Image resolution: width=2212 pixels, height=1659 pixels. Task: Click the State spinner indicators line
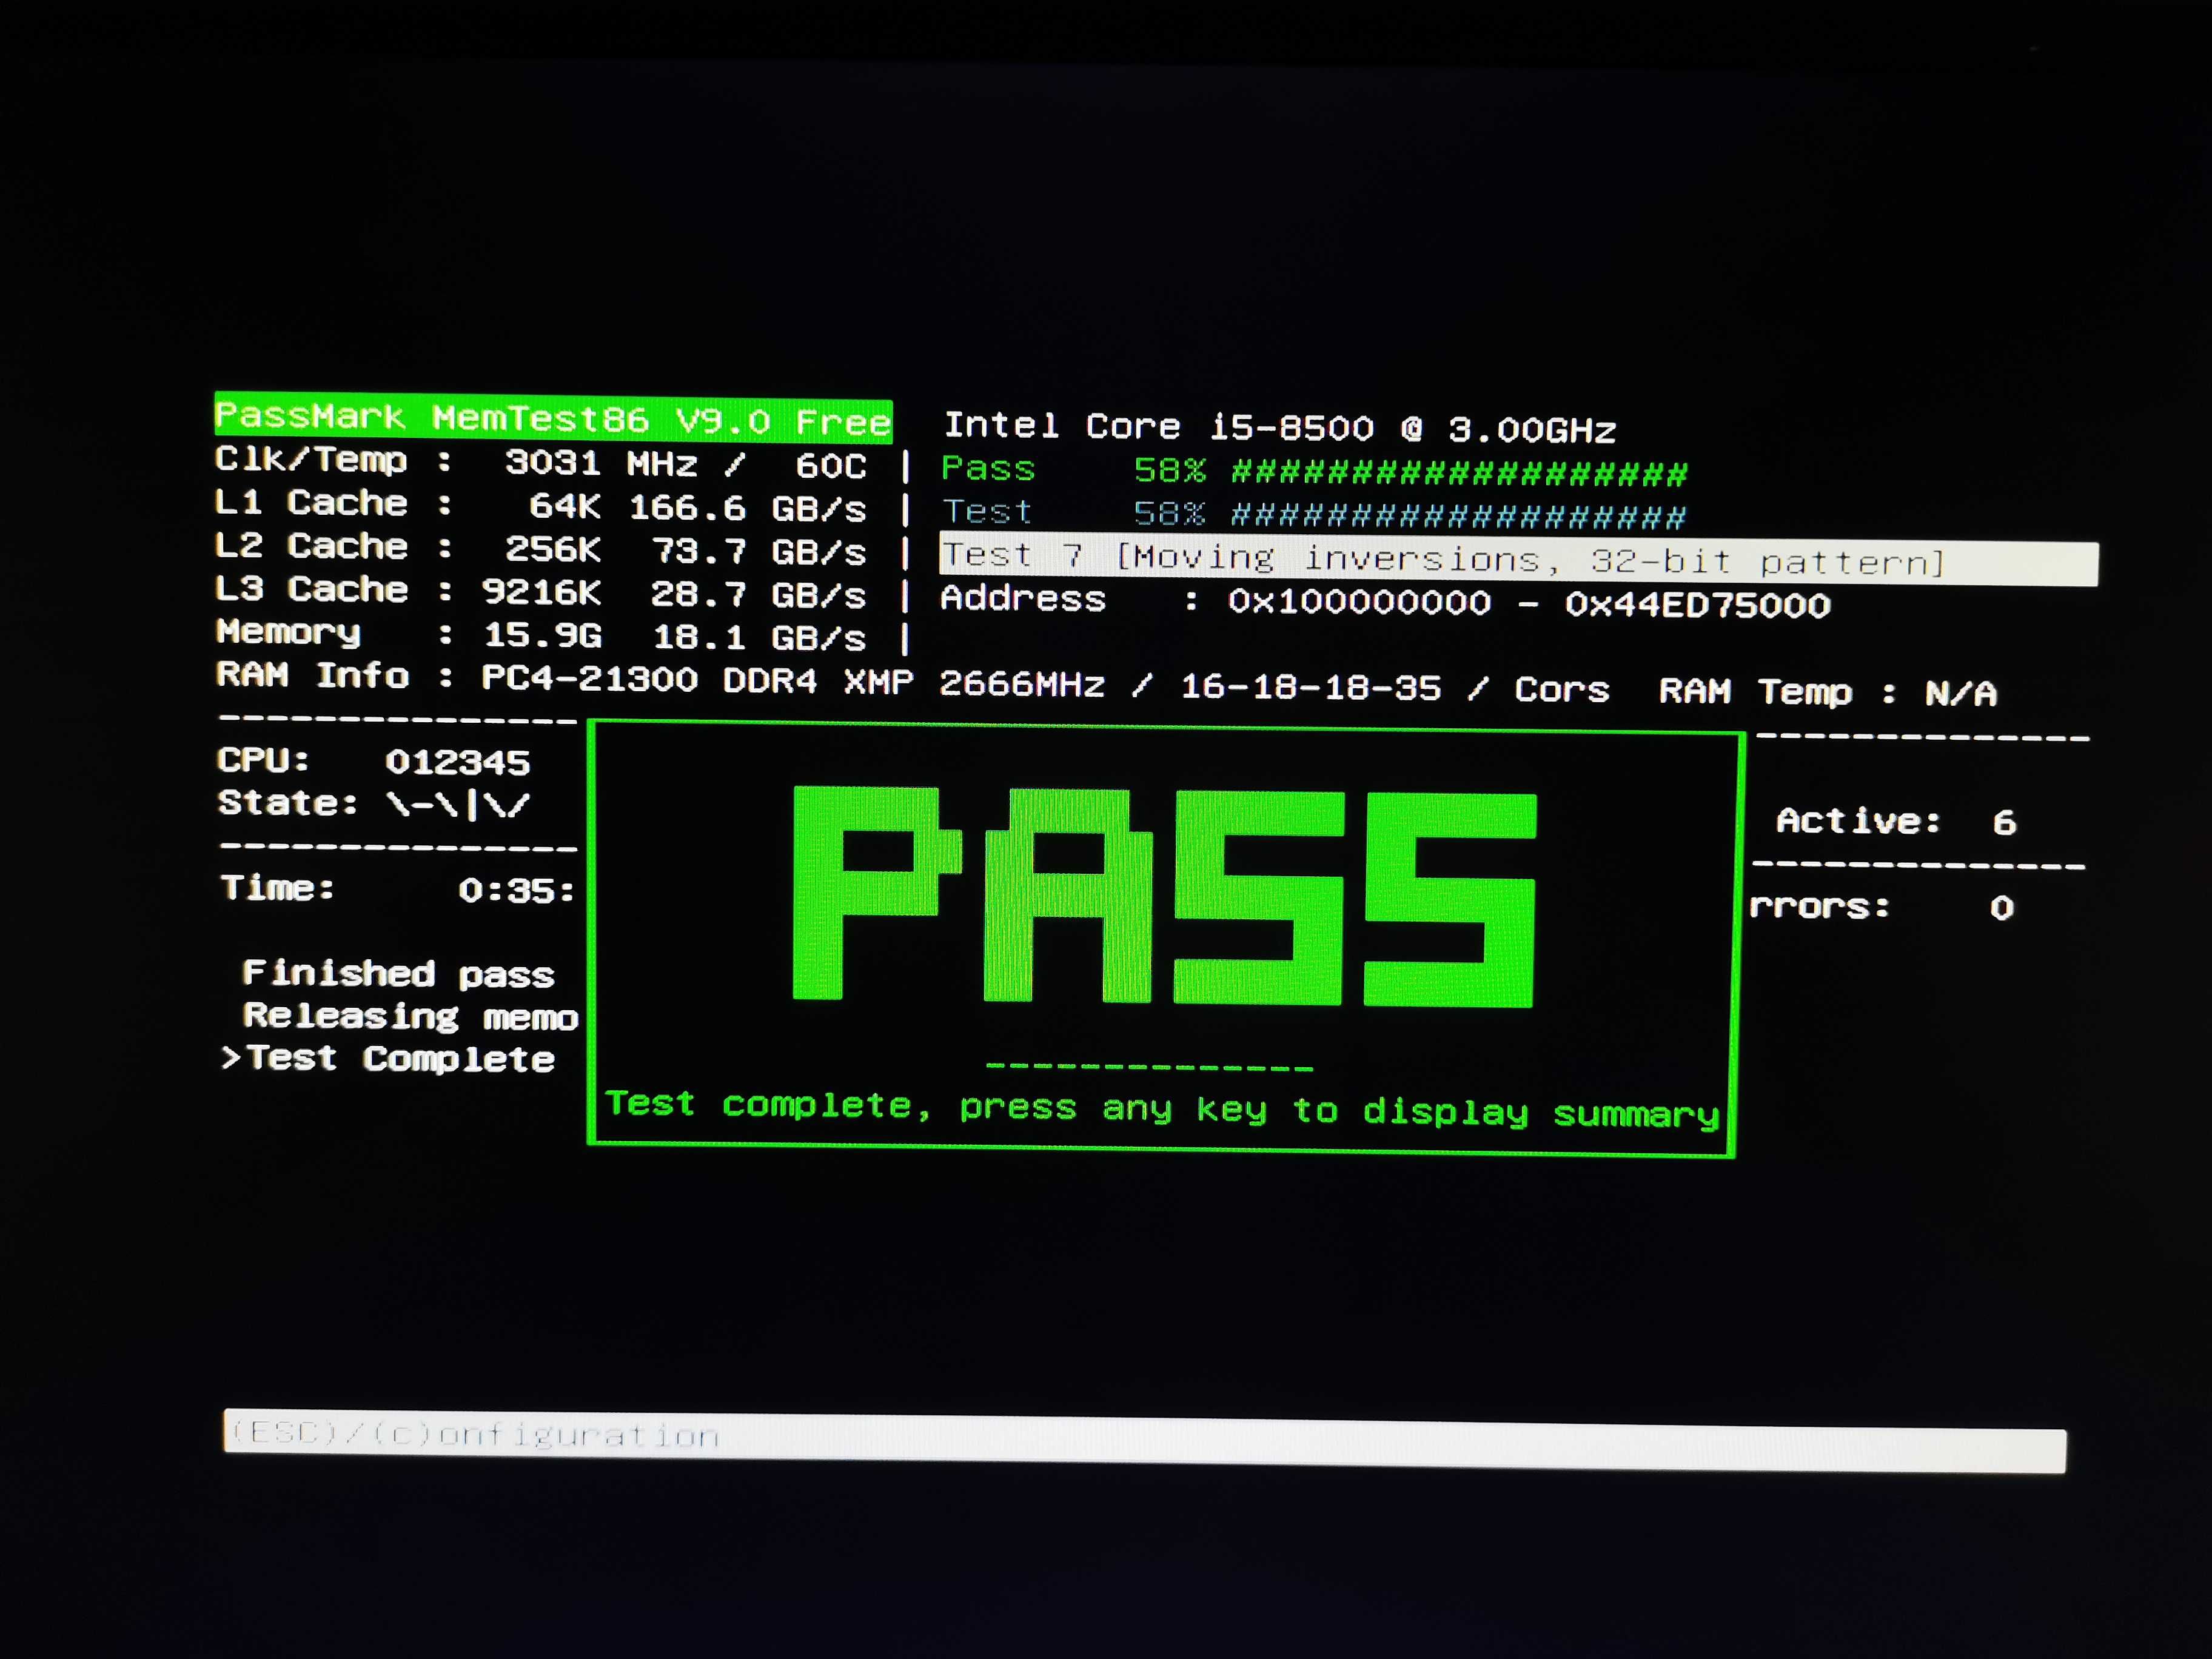click(x=374, y=804)
